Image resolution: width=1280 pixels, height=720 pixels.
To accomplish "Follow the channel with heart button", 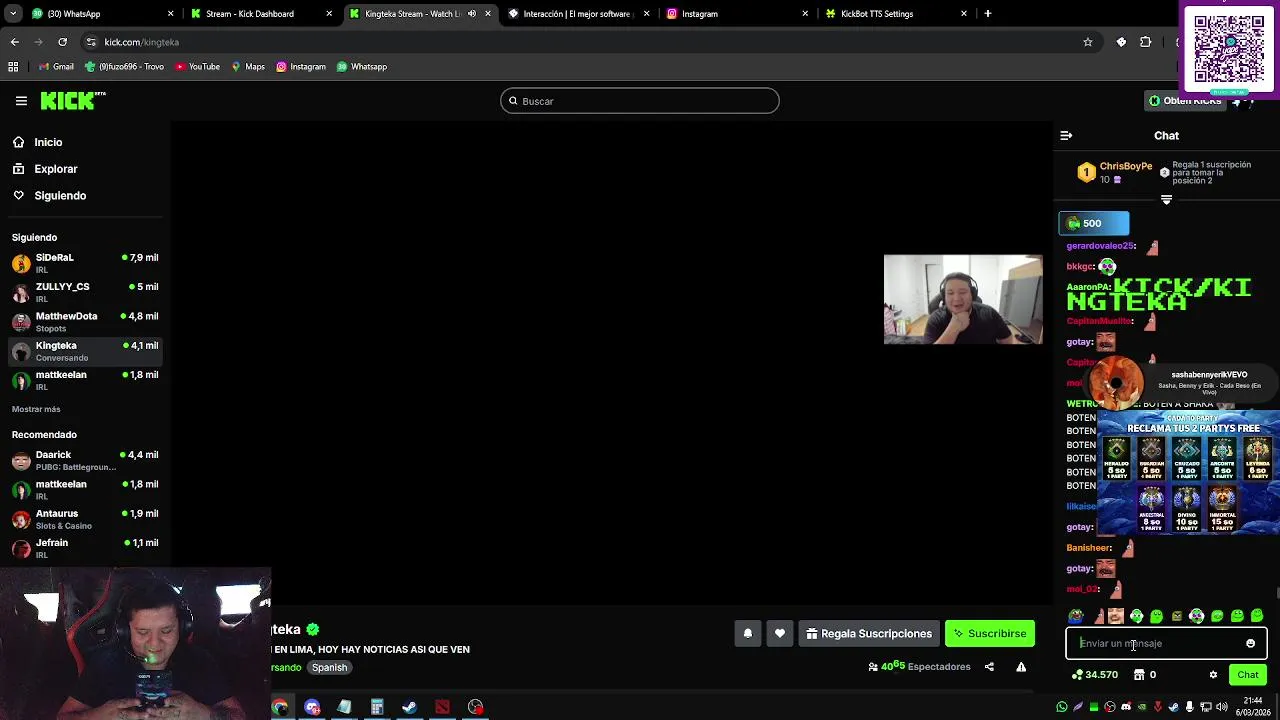I will [x=780, y=633].
